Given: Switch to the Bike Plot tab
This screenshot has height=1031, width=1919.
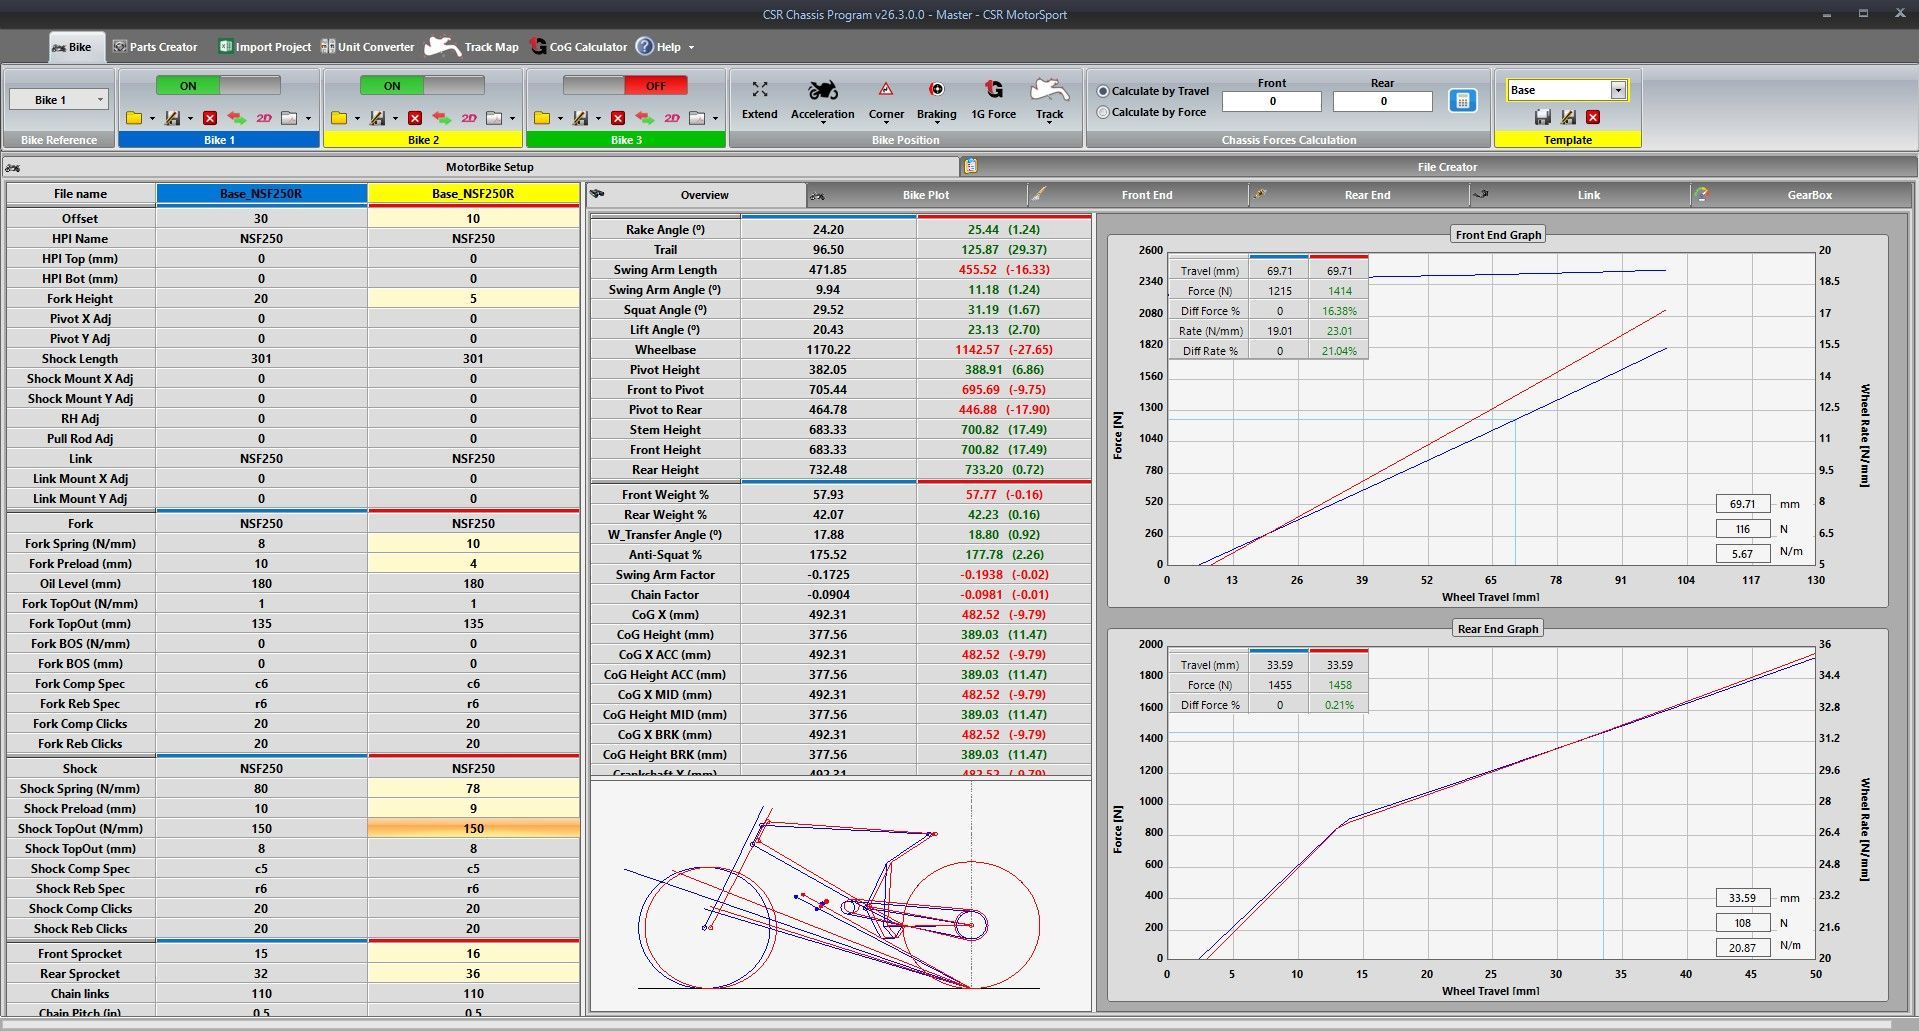Looking at the screenshot, I should pyautogui.click(x=925, y=195).
